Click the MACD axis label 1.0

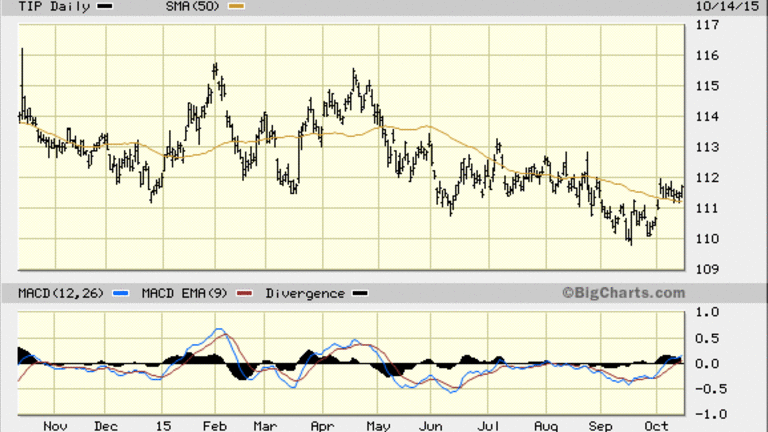coord(707,312)
